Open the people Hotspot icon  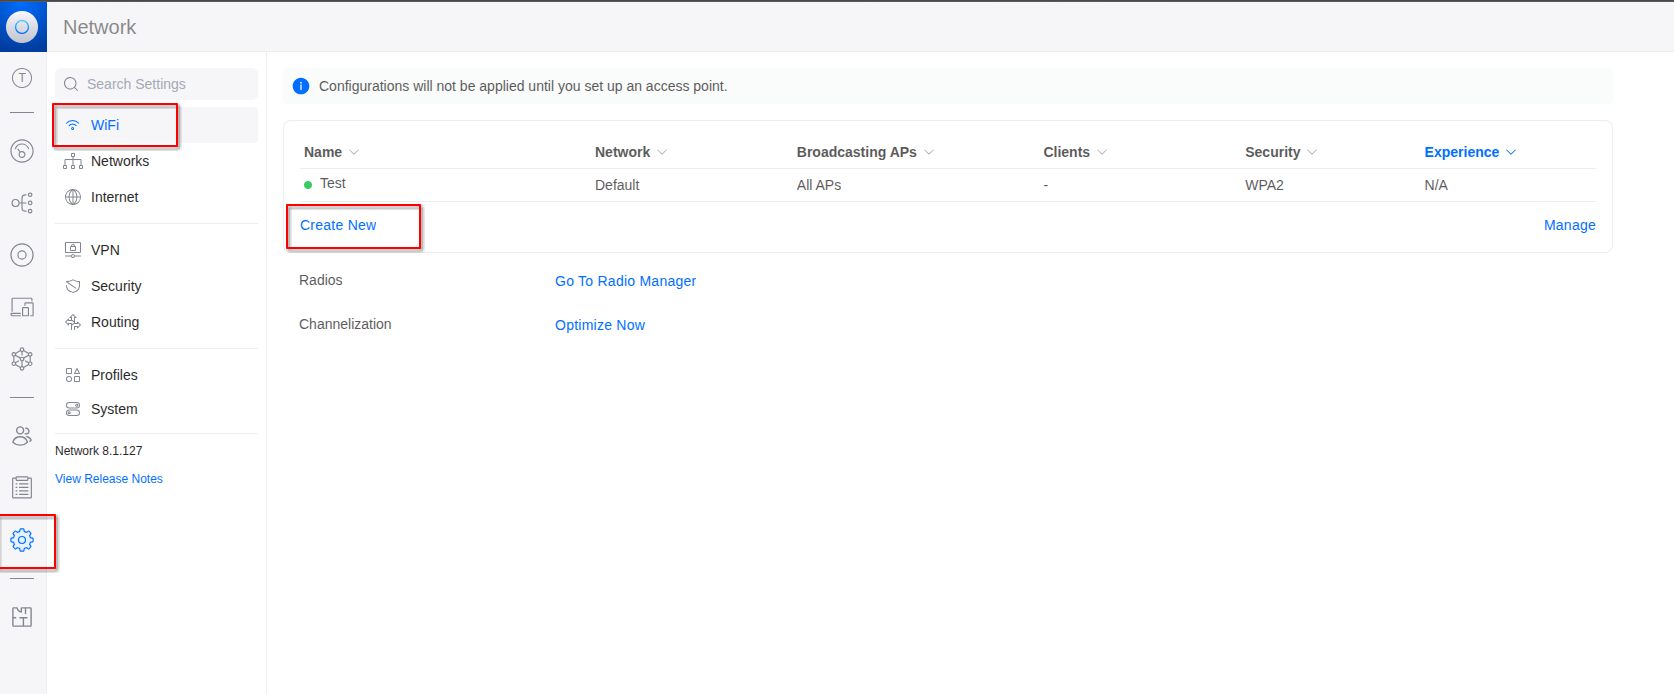[x=22, y=436]
